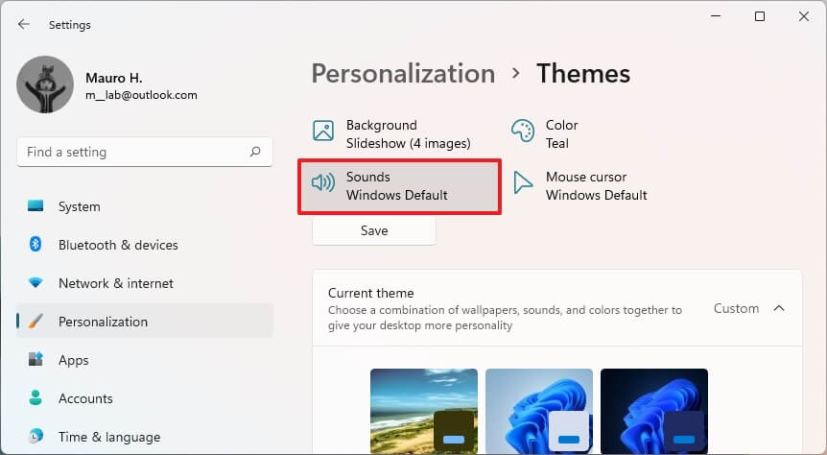Screen dimensions: 827x455
Task: Click the Apps grid icon
Action: [35, 359]
